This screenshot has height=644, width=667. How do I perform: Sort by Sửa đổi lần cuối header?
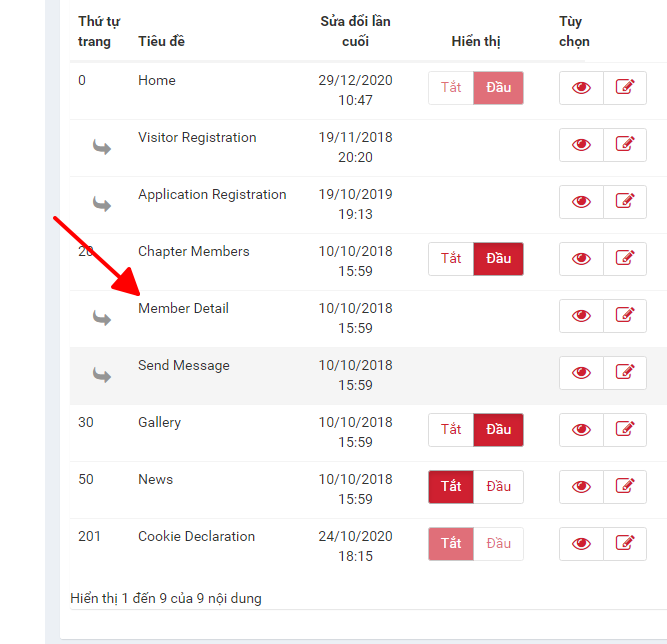355,31
